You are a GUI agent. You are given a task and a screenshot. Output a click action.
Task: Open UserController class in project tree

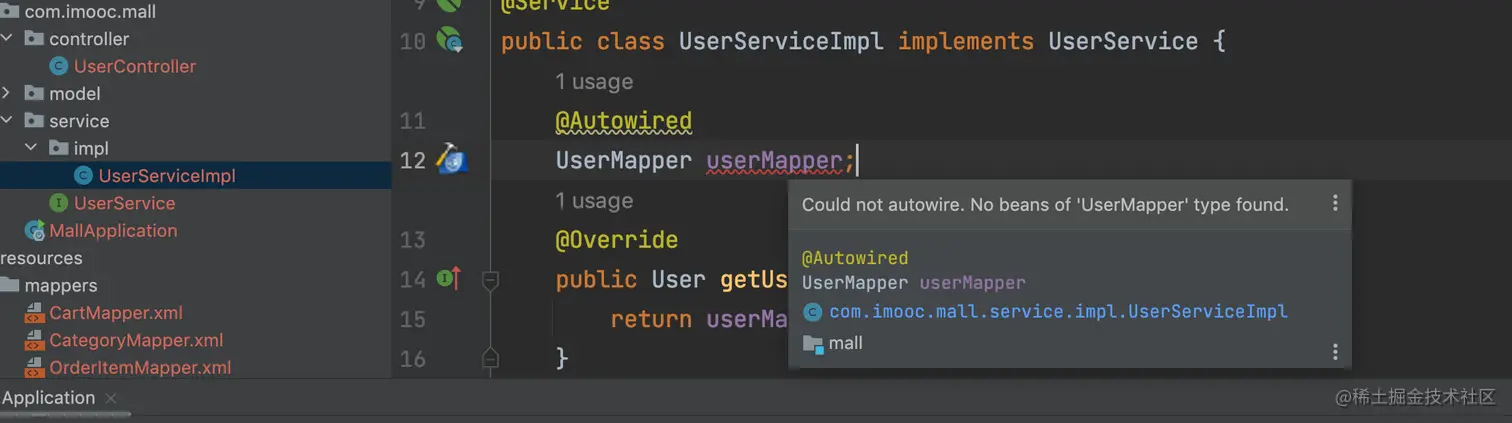pos(135,66)
